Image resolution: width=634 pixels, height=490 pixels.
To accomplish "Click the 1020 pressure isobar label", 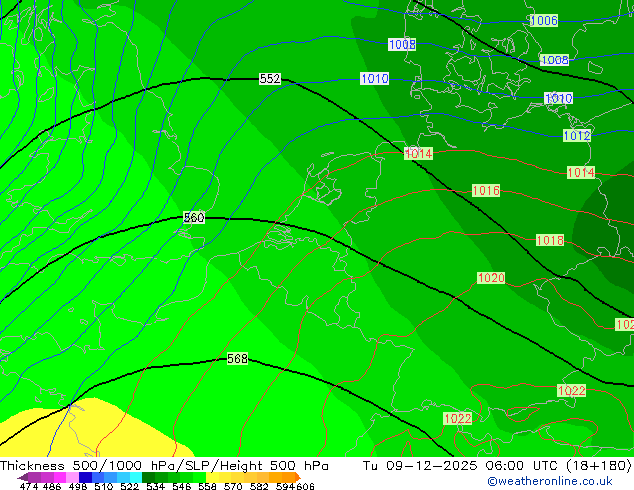I will tap(491, 278).
